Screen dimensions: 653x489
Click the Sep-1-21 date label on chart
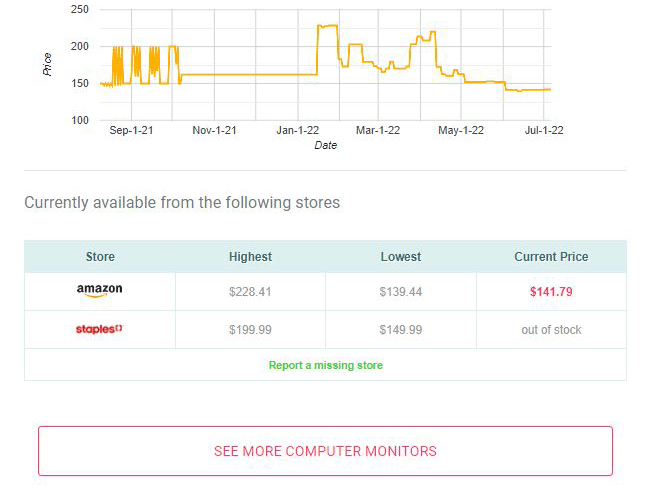coord(131,130)
